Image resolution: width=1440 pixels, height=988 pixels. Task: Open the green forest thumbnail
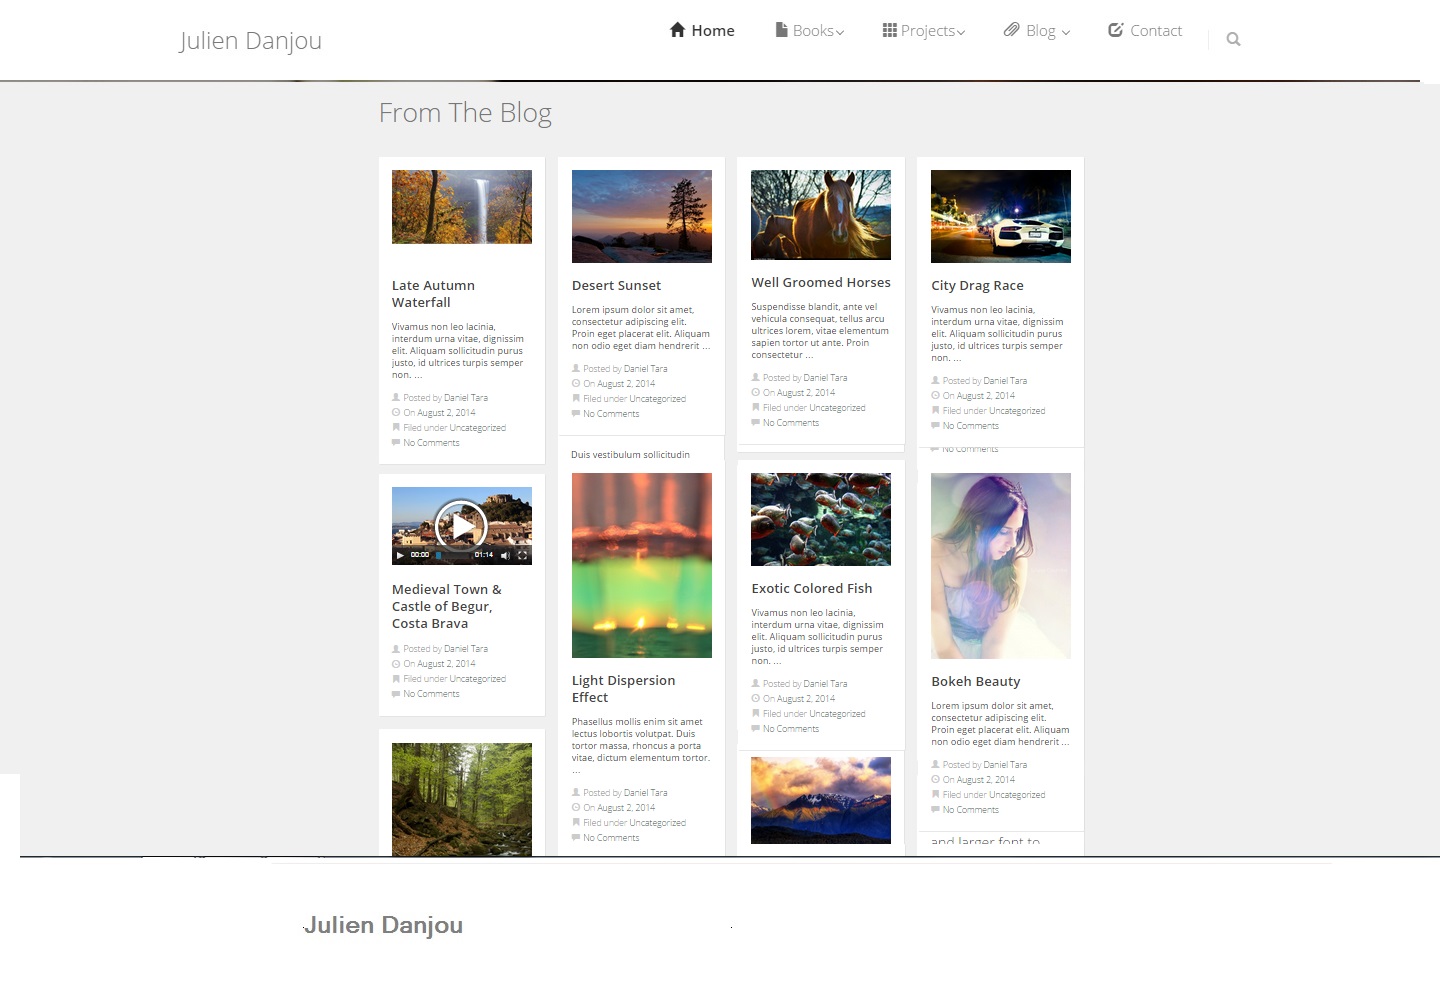[x=462, y=799]
